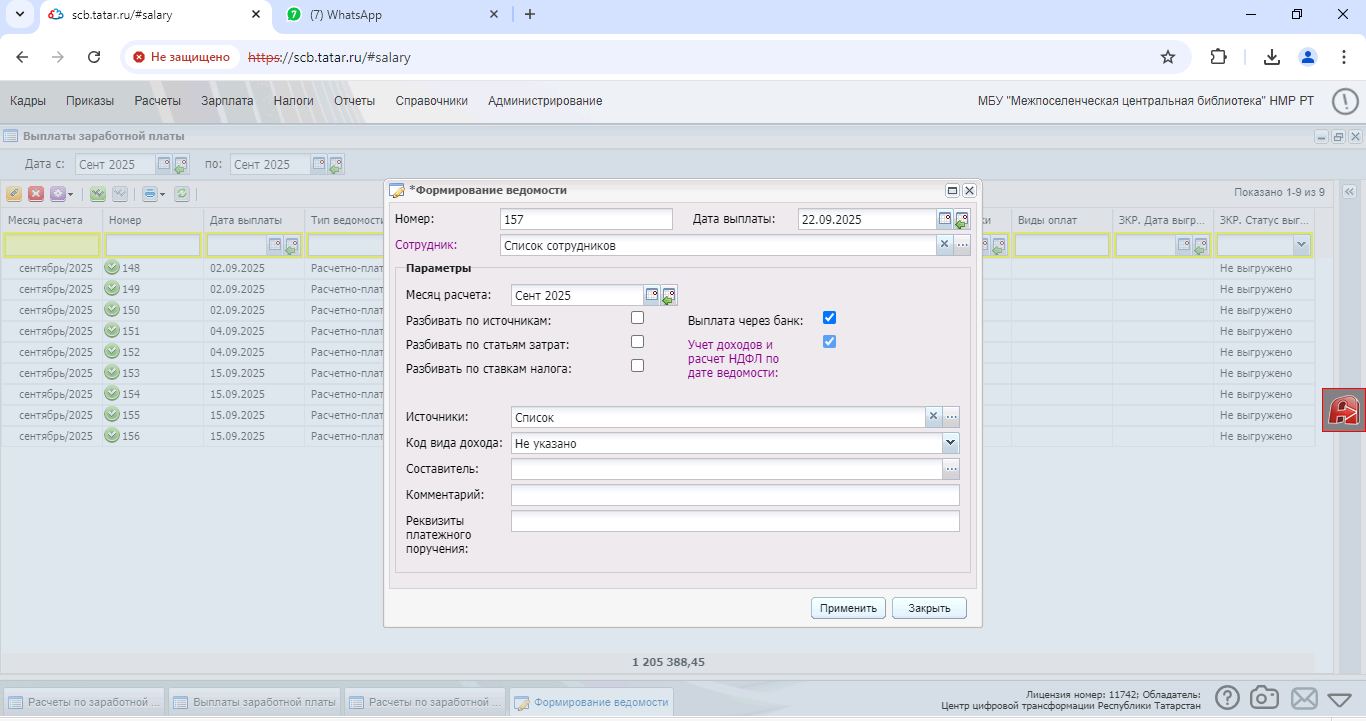1366x721 pixels.
Task: Open the 'Администрирование' menu
Action: (x=545, y=101)
